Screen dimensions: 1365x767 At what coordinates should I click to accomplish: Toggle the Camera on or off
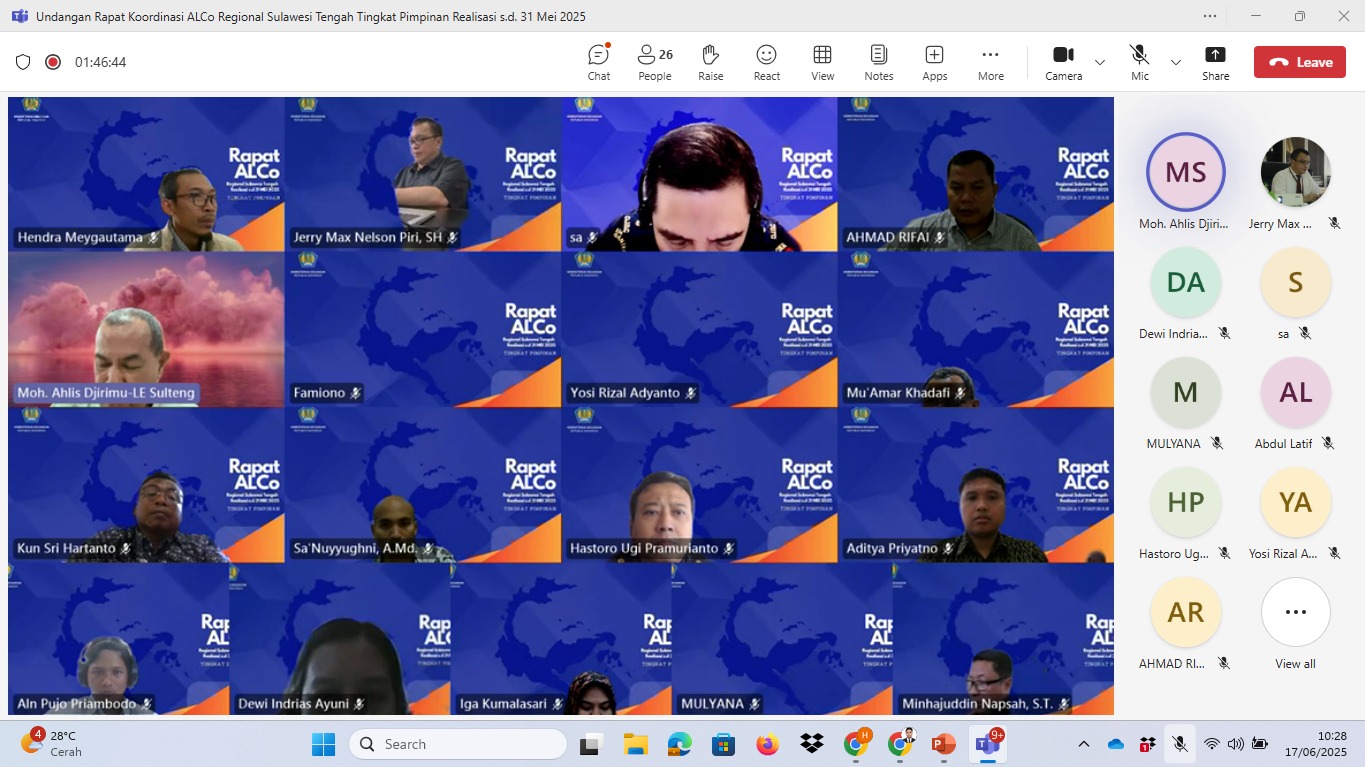[x=1063, y=62]
